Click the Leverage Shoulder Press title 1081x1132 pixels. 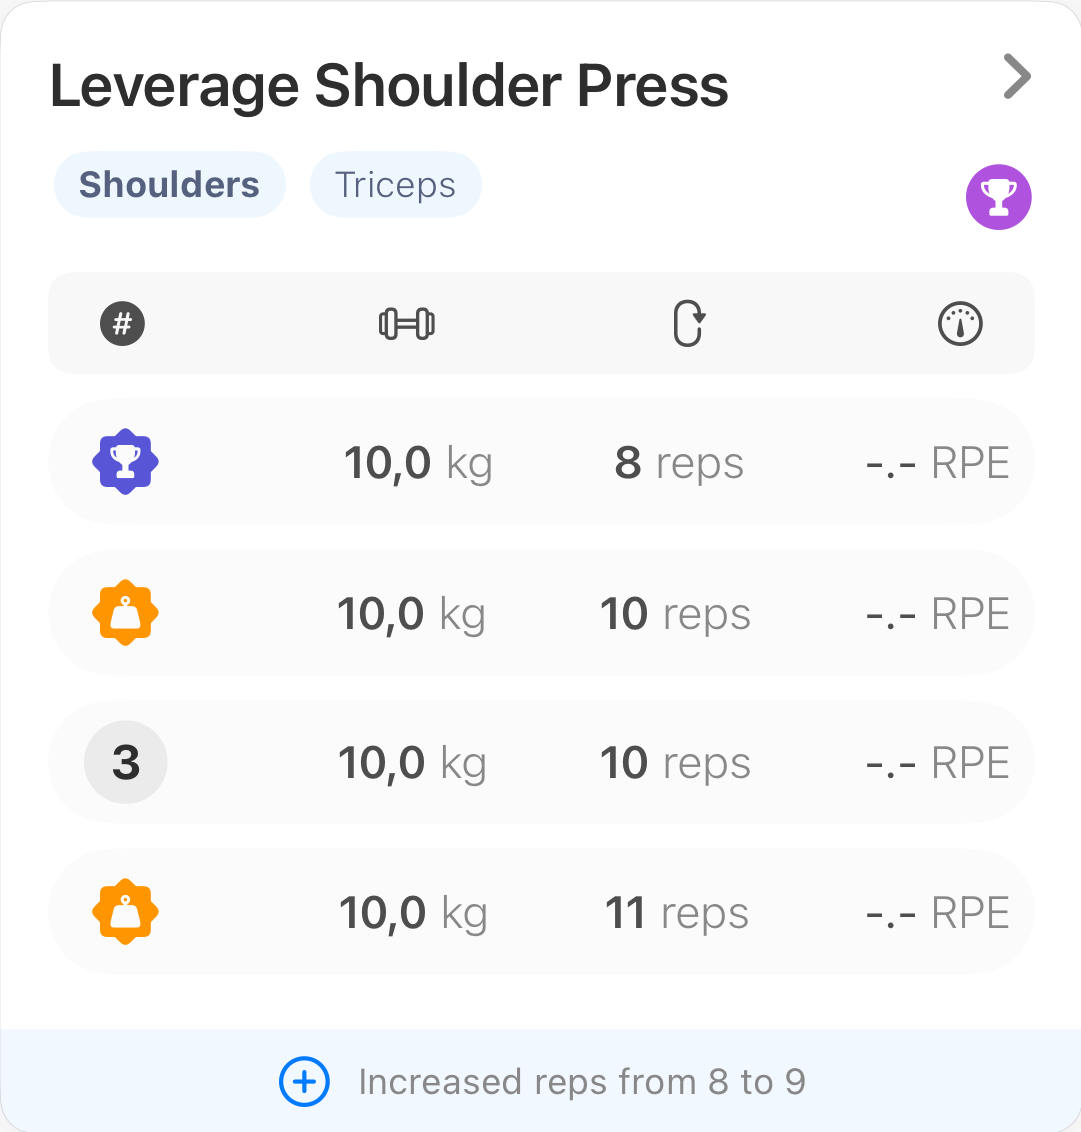pos(389,86)
